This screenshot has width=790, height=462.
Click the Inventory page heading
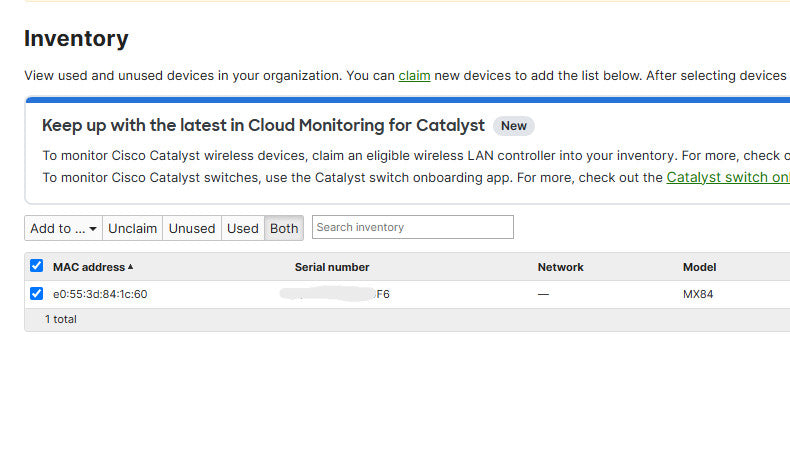coord(76,38)
